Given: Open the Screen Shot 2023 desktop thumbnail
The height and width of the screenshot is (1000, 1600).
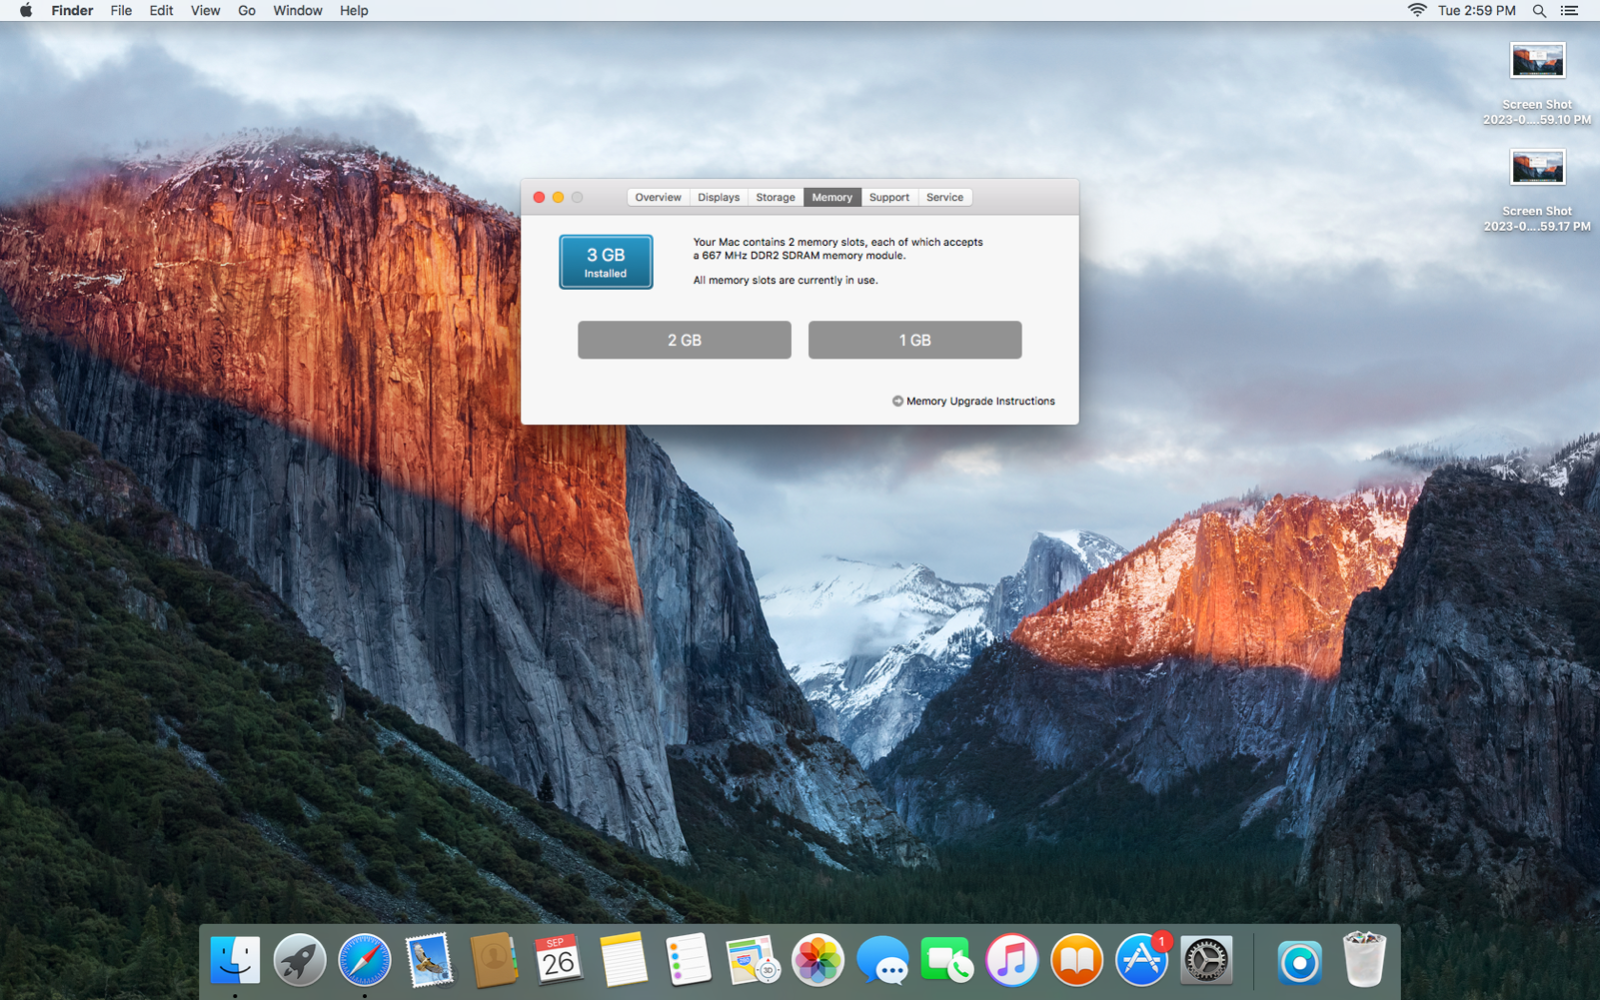Looking at the screenshot, I should coord(1537,60).
